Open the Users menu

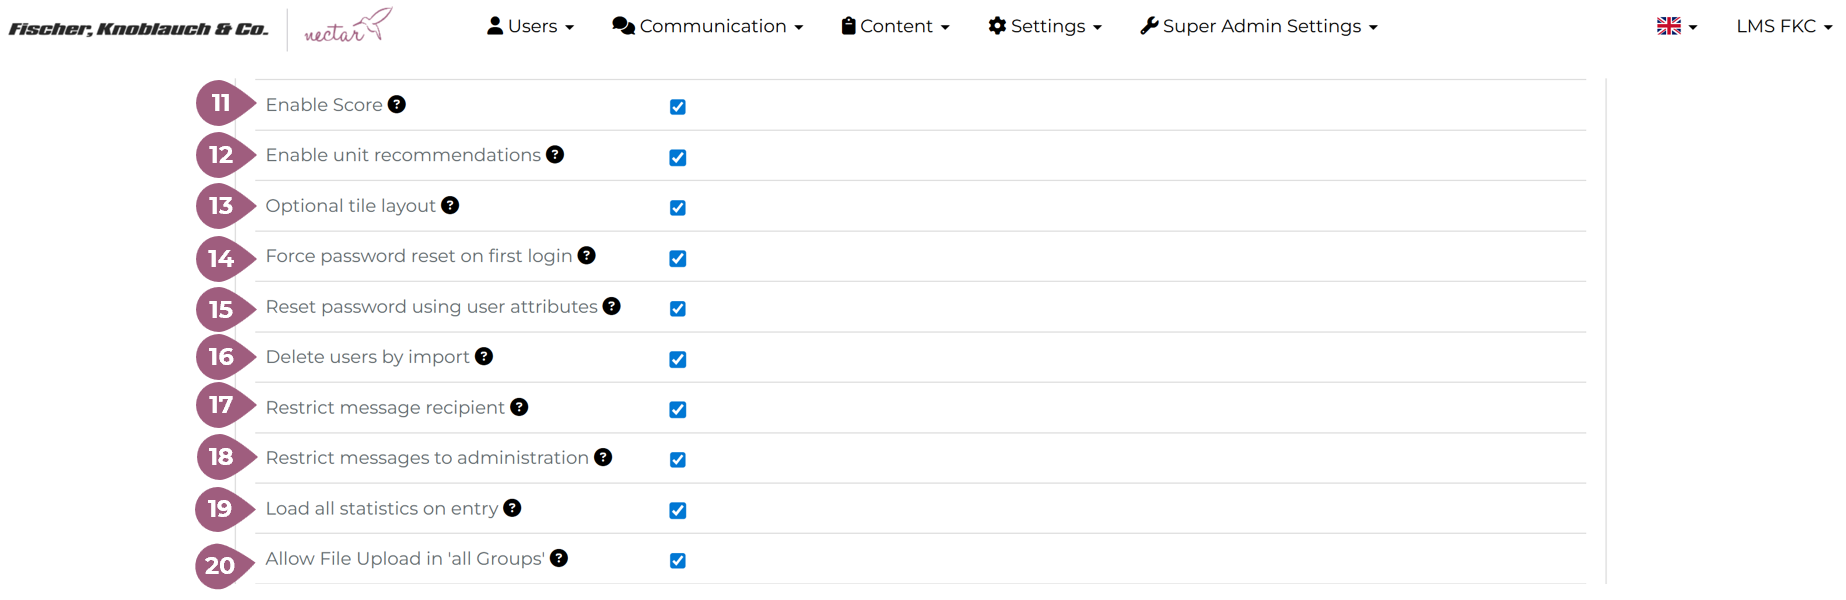[x=530, y=27]
